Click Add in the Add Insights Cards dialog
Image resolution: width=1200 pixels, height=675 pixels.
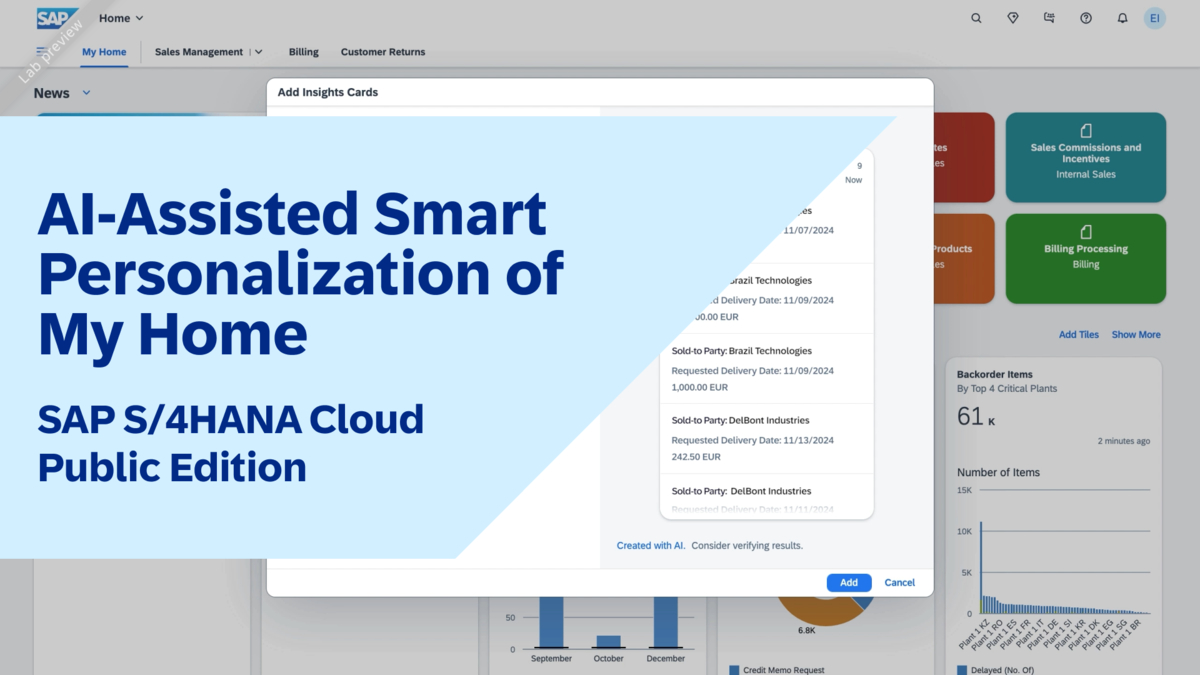pos(848,582)
